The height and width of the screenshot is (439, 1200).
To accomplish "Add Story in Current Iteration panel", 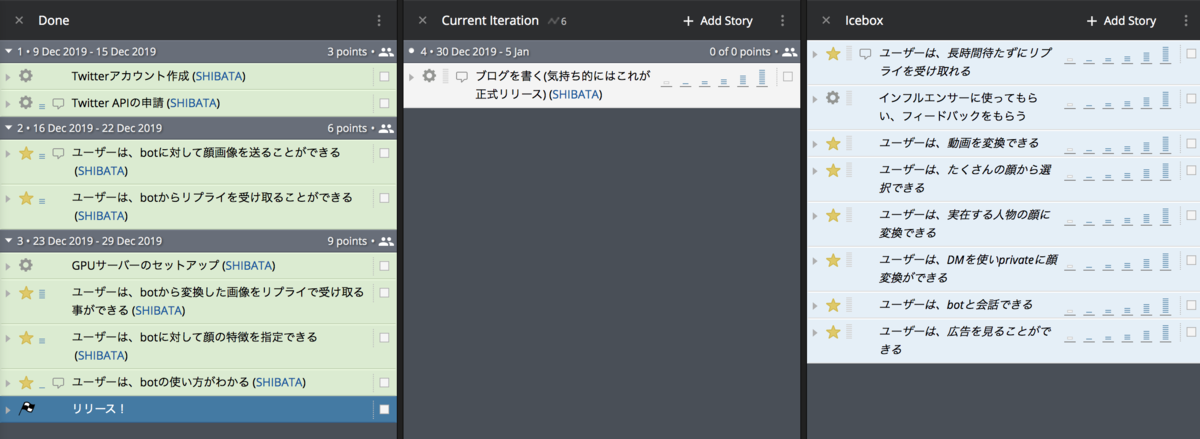I will point(717,20).
